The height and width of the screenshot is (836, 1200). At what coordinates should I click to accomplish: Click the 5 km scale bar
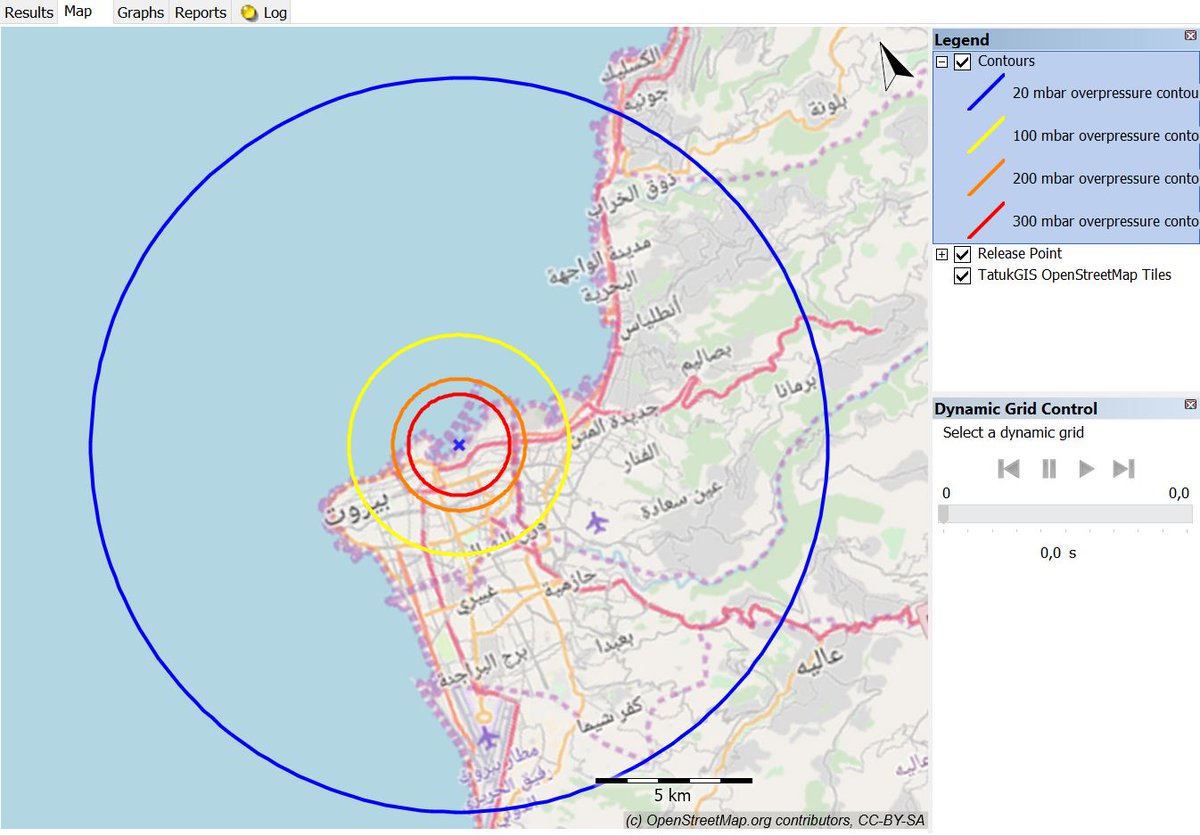673,780
